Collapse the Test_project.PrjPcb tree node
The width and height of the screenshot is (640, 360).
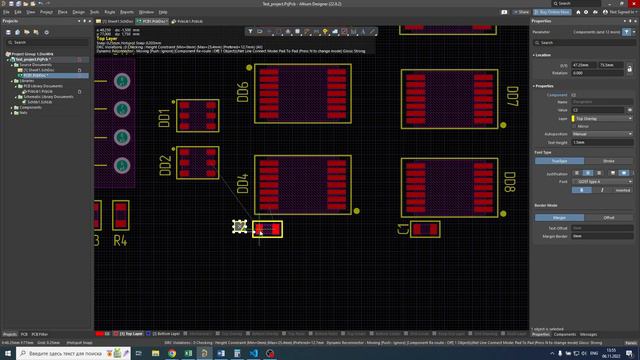(8, 60)
